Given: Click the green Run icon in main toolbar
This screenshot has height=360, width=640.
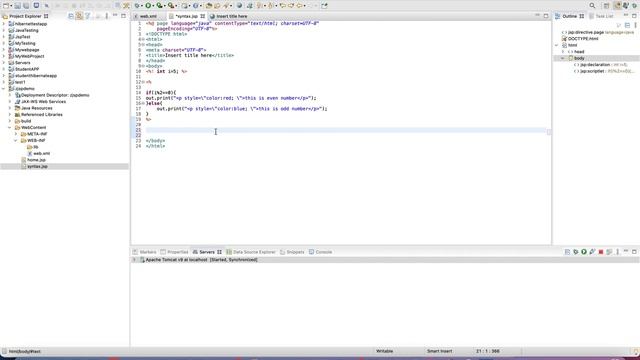Looking at the screenshot, I should (148, 6).
